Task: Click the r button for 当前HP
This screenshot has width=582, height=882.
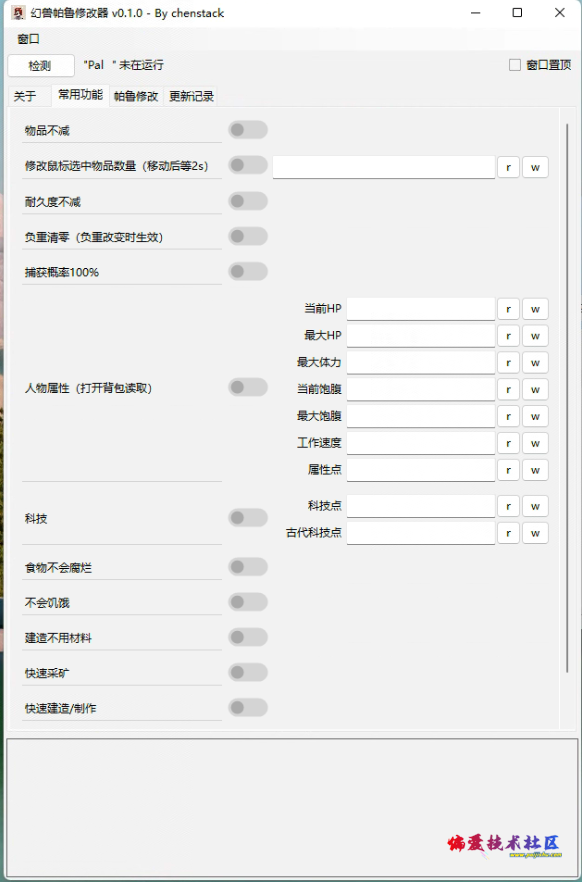Action: [x=508, y=309]
